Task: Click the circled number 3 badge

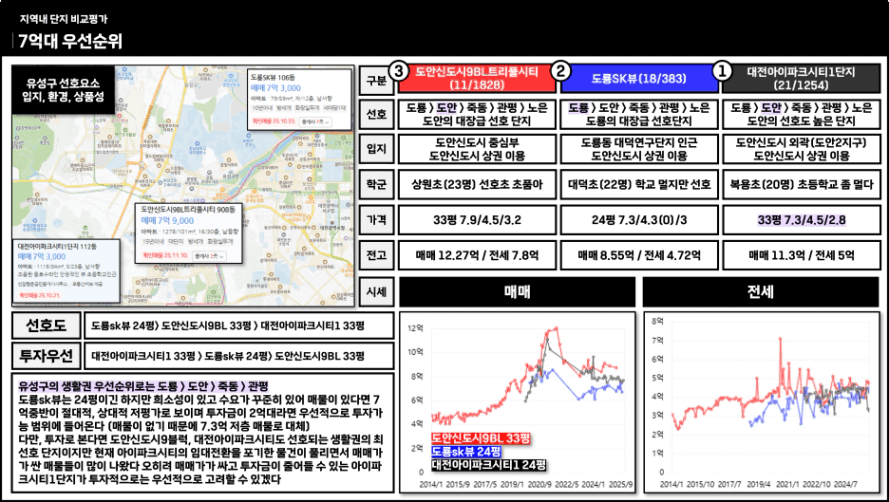Action: (x=399, y=71)
